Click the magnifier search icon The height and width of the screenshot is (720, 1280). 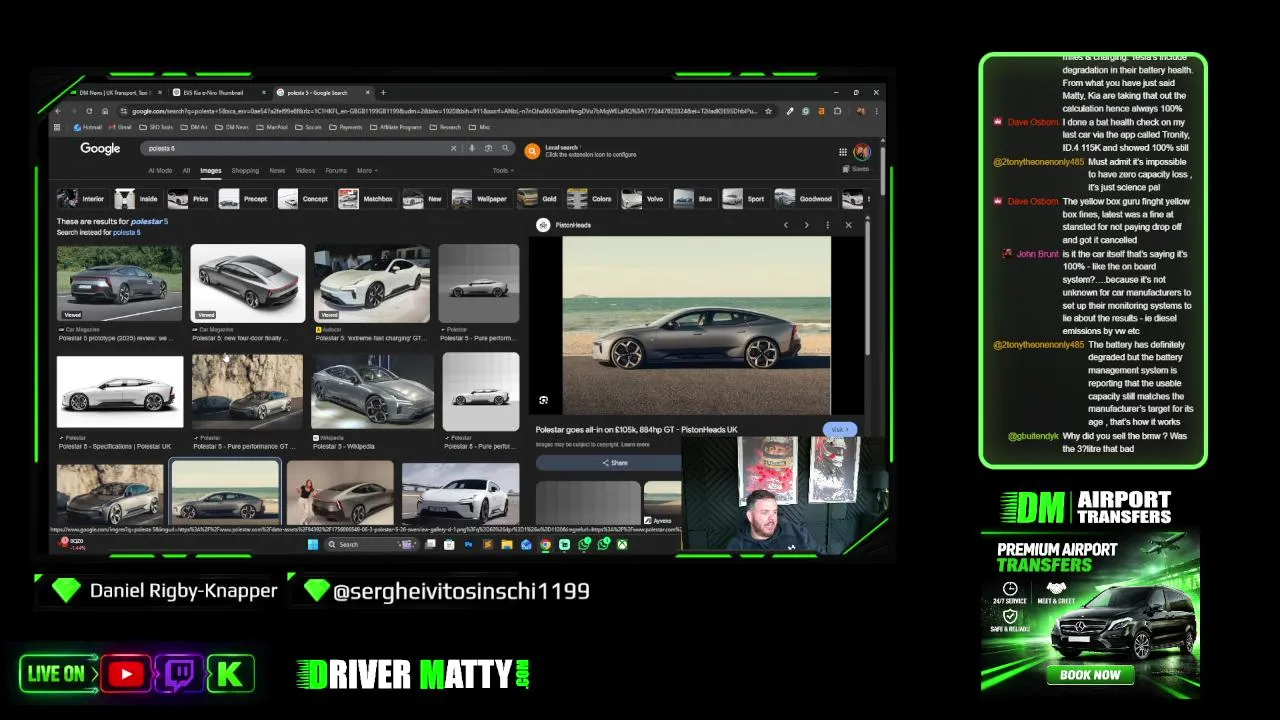(505, 148)
